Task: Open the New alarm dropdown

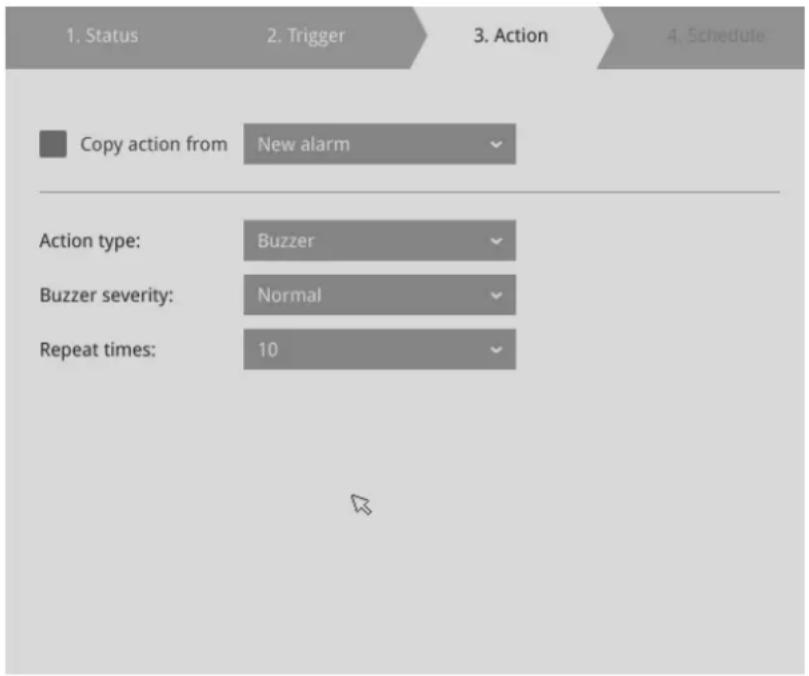Action: coord(379,144)
